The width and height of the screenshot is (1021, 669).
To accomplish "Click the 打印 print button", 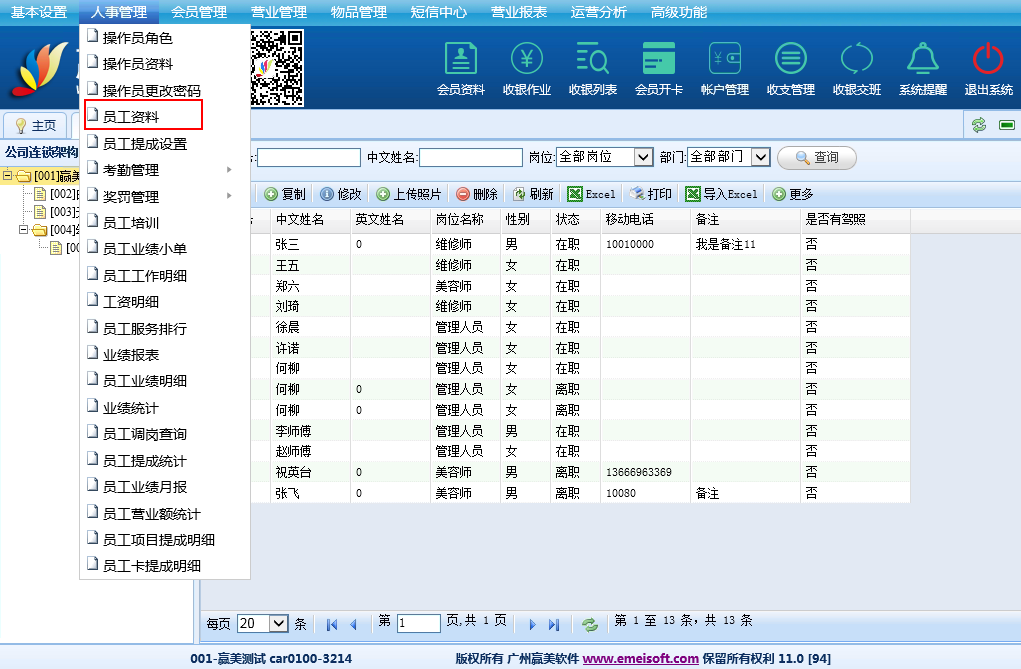I will pos(650,194).
